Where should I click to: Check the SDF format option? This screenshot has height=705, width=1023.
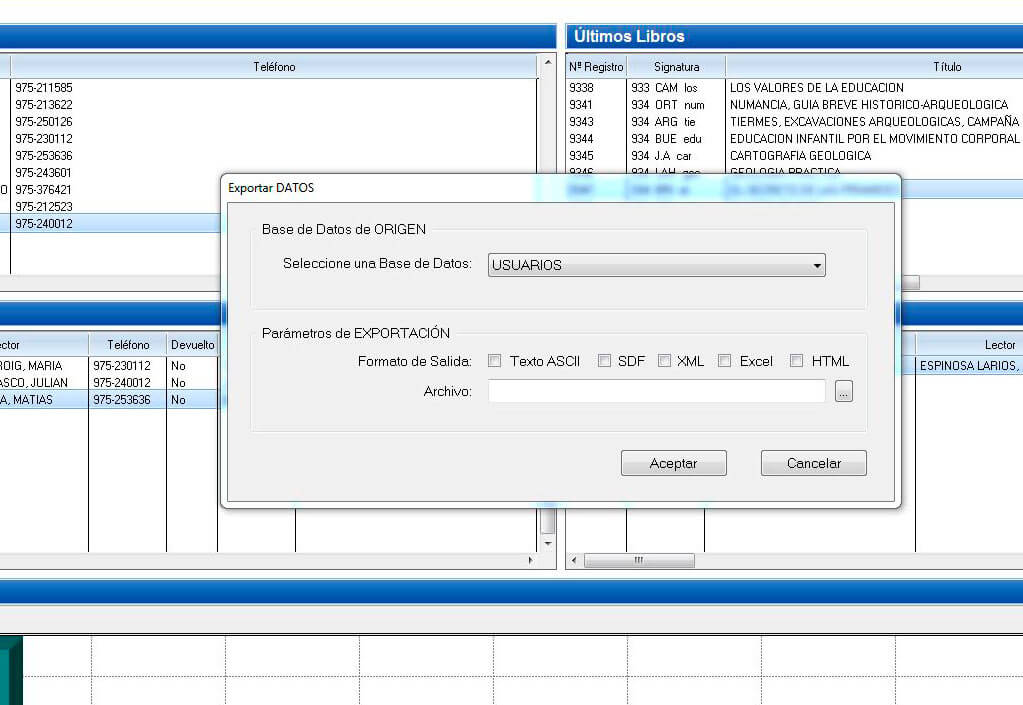[x=604, y=361]
